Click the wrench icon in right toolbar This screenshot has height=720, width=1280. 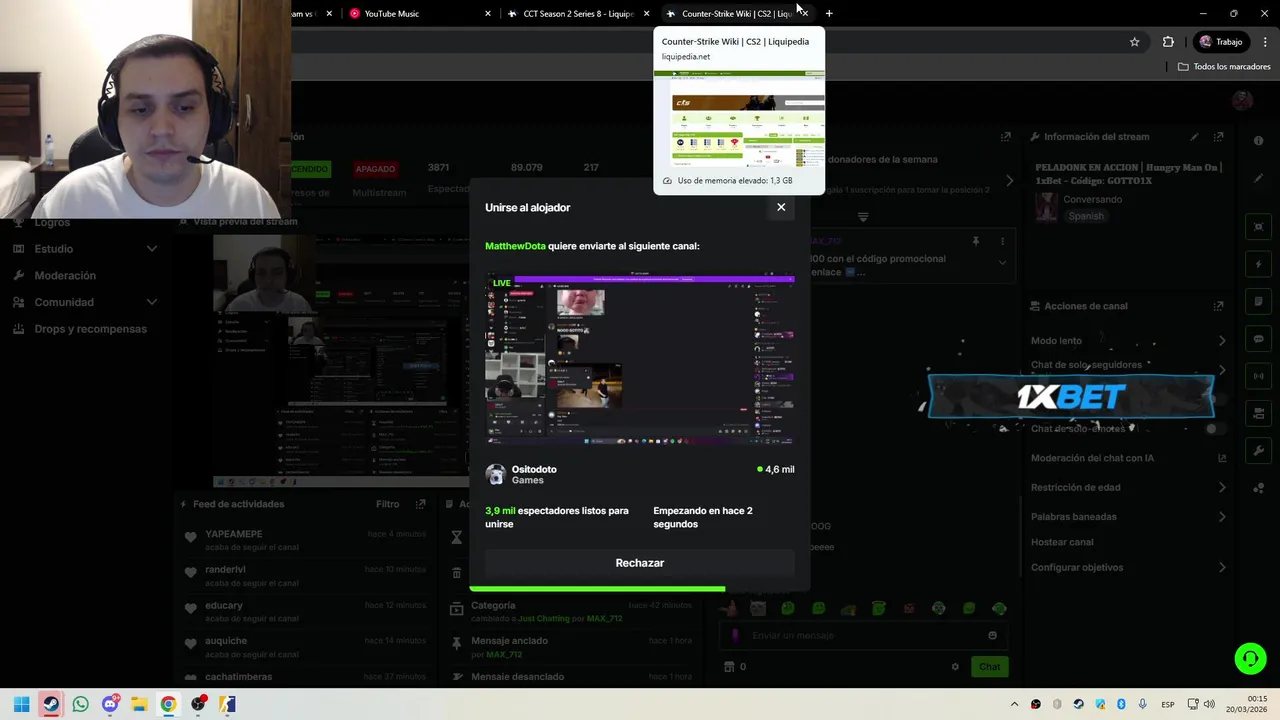[x=1258, y=451]
